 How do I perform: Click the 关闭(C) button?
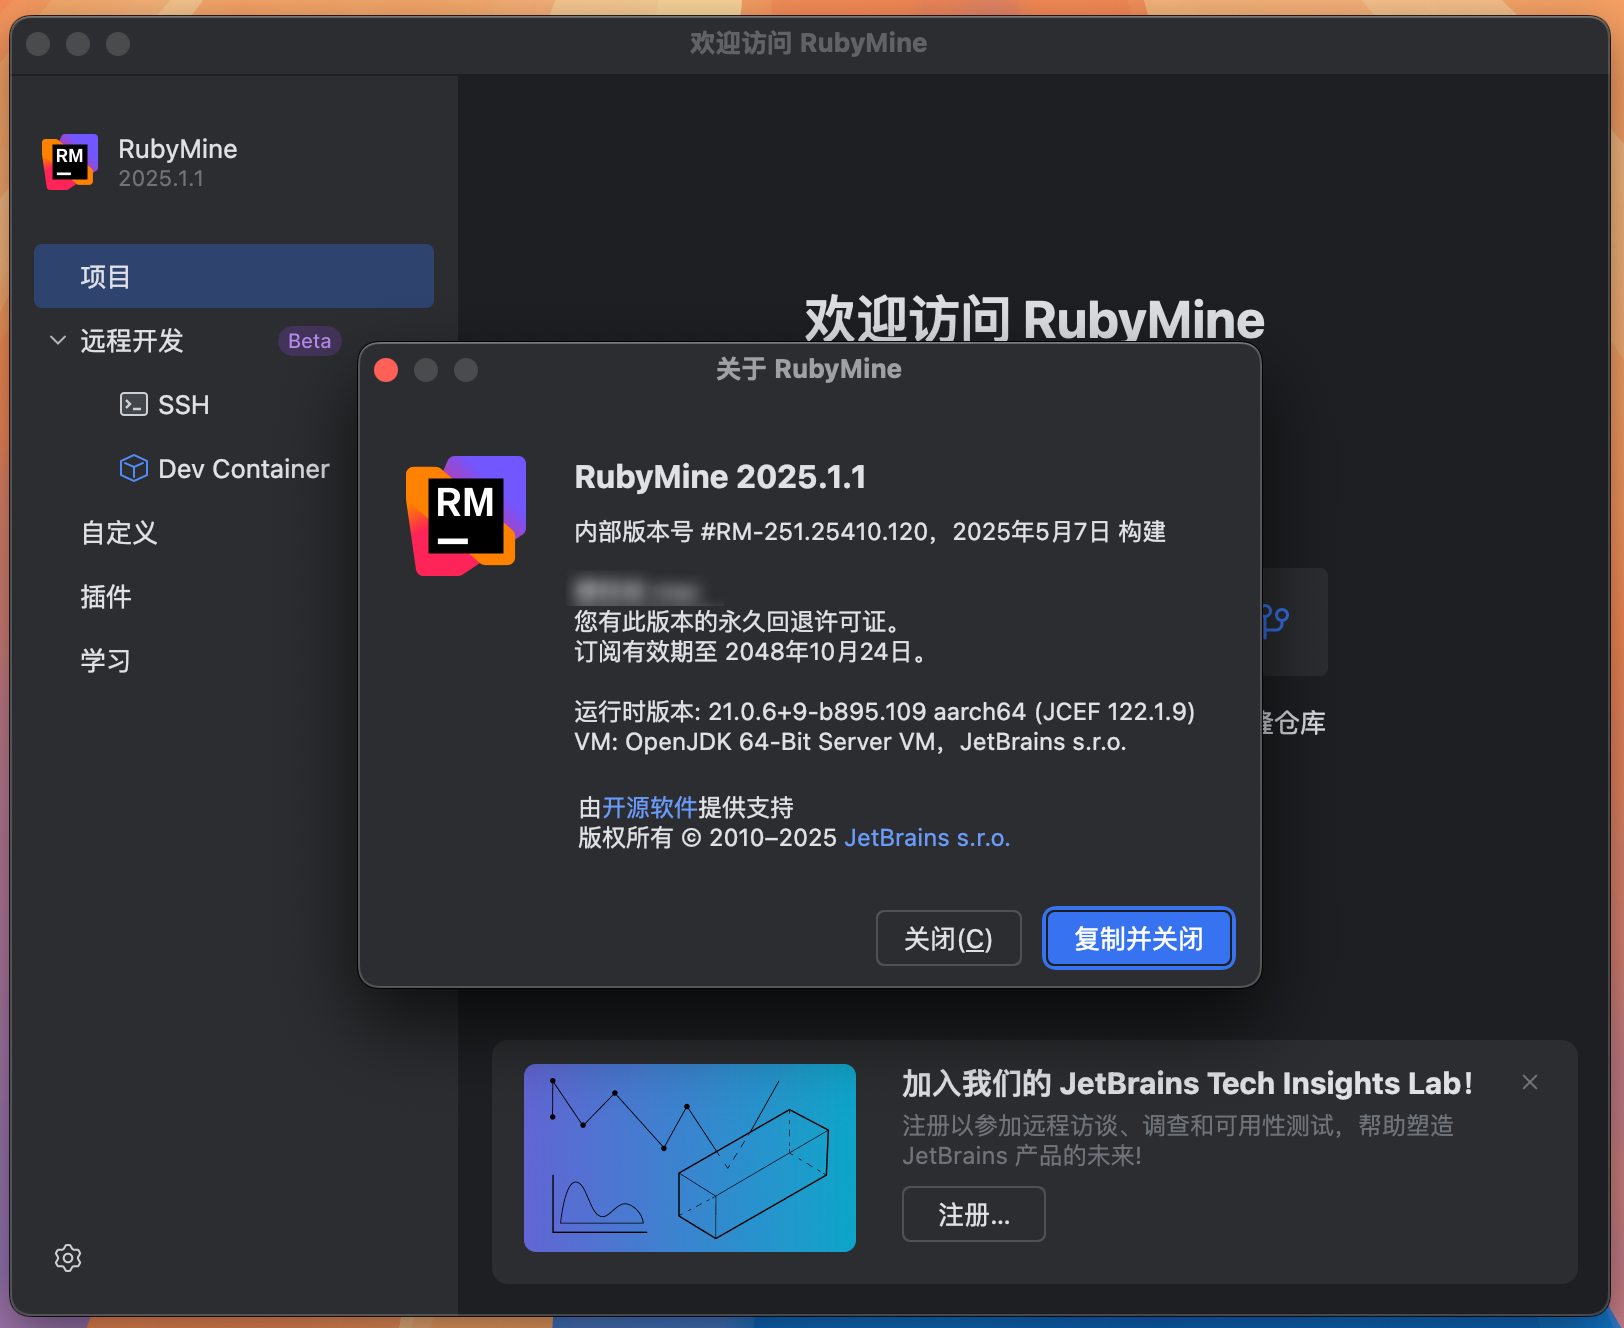point(949,938)
